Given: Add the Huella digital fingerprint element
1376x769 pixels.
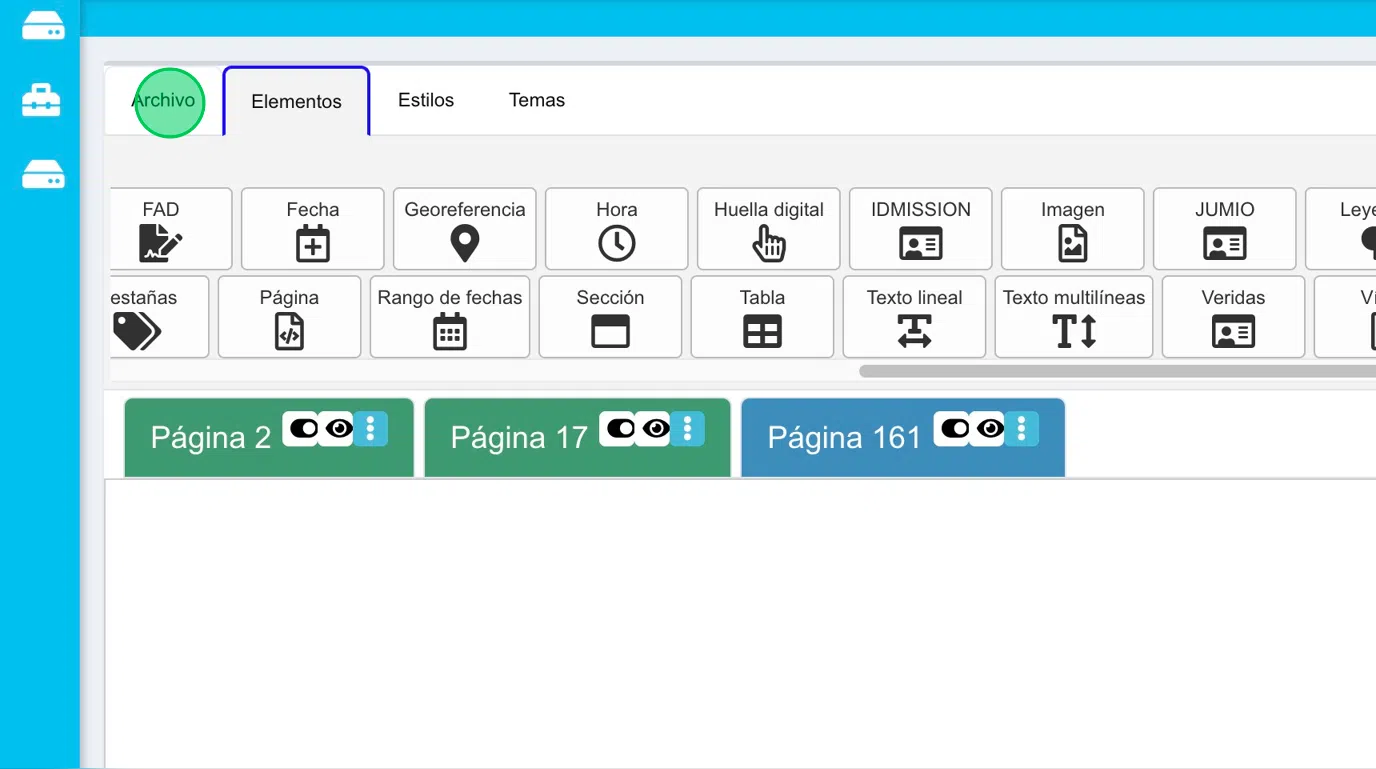Looking at the screenshot, I should coord(768,229).
